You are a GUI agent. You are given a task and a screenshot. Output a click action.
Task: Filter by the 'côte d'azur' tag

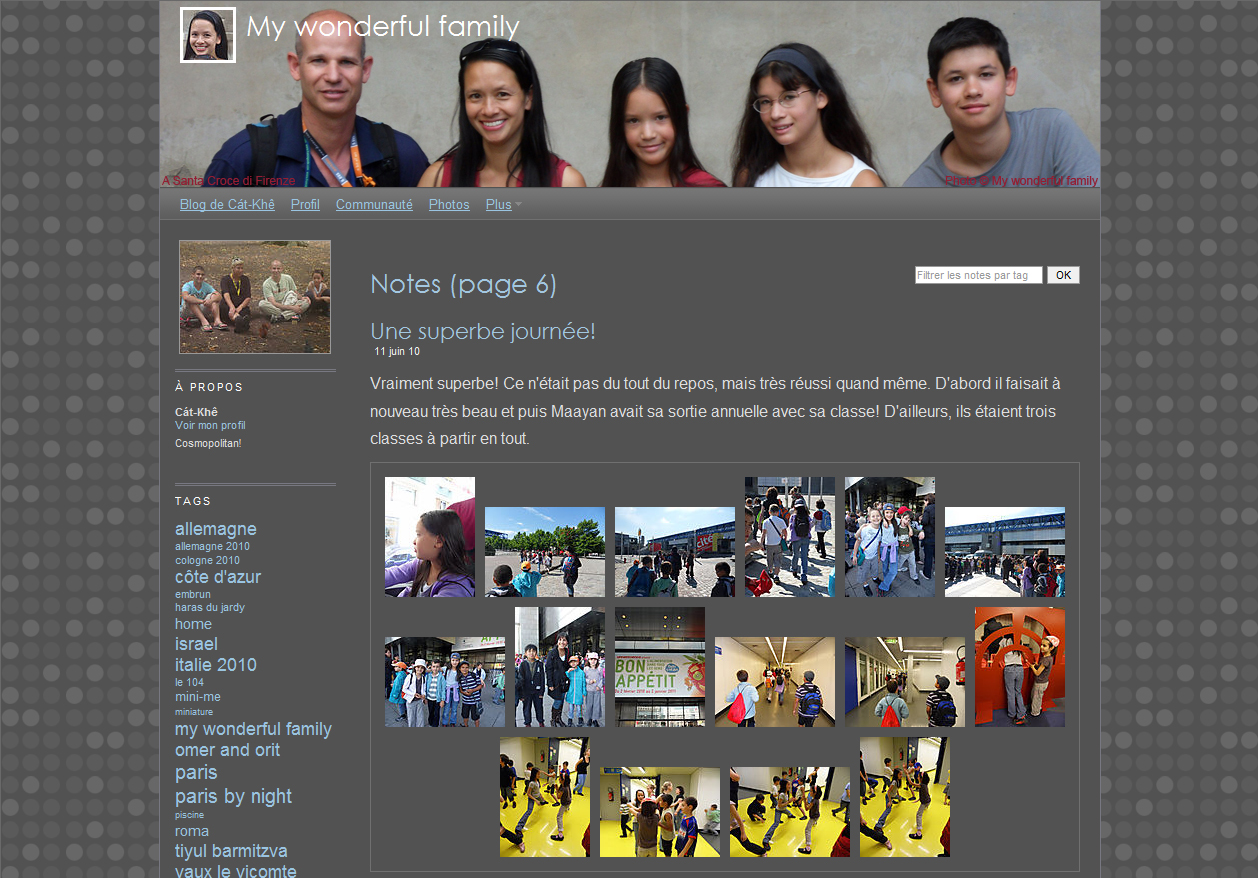(218, 577)
